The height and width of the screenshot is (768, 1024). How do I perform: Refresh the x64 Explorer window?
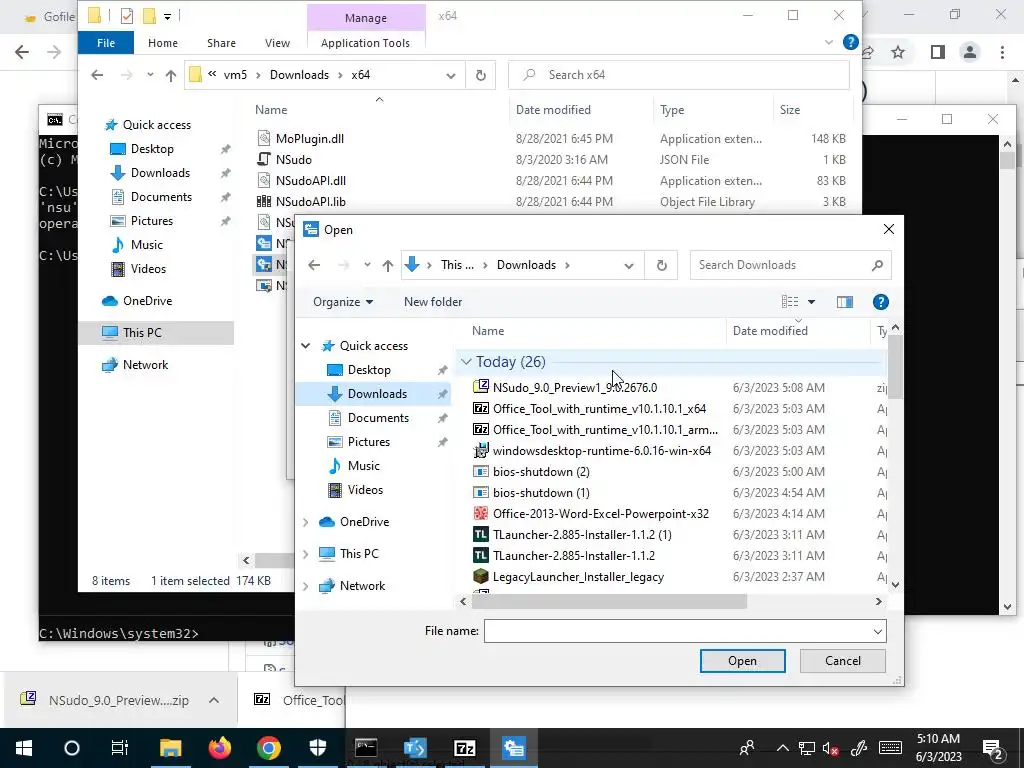pos(481,75)
